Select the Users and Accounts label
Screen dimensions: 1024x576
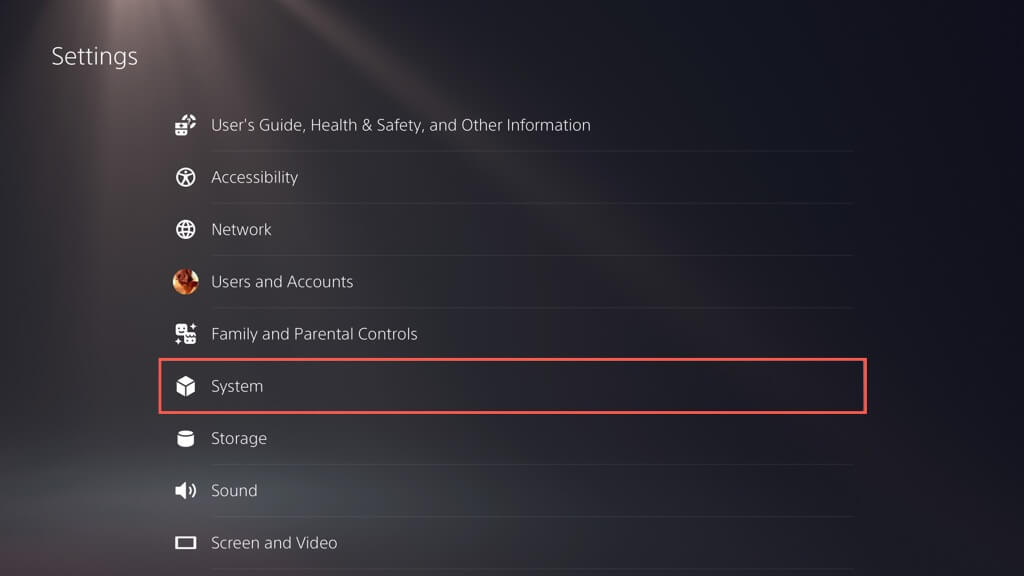pyautogui.click(x=282, y=282)
